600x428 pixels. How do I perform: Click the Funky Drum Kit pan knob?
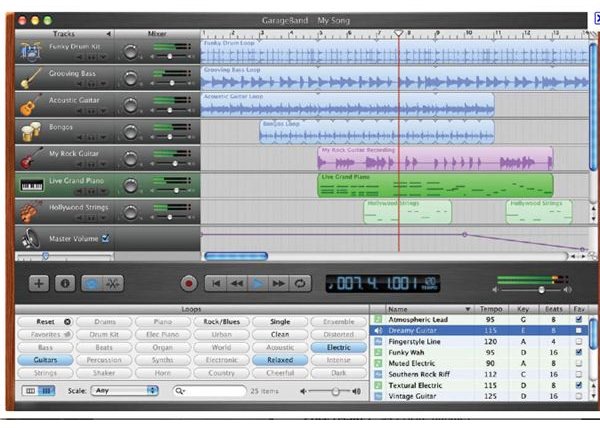coord(130,52)
